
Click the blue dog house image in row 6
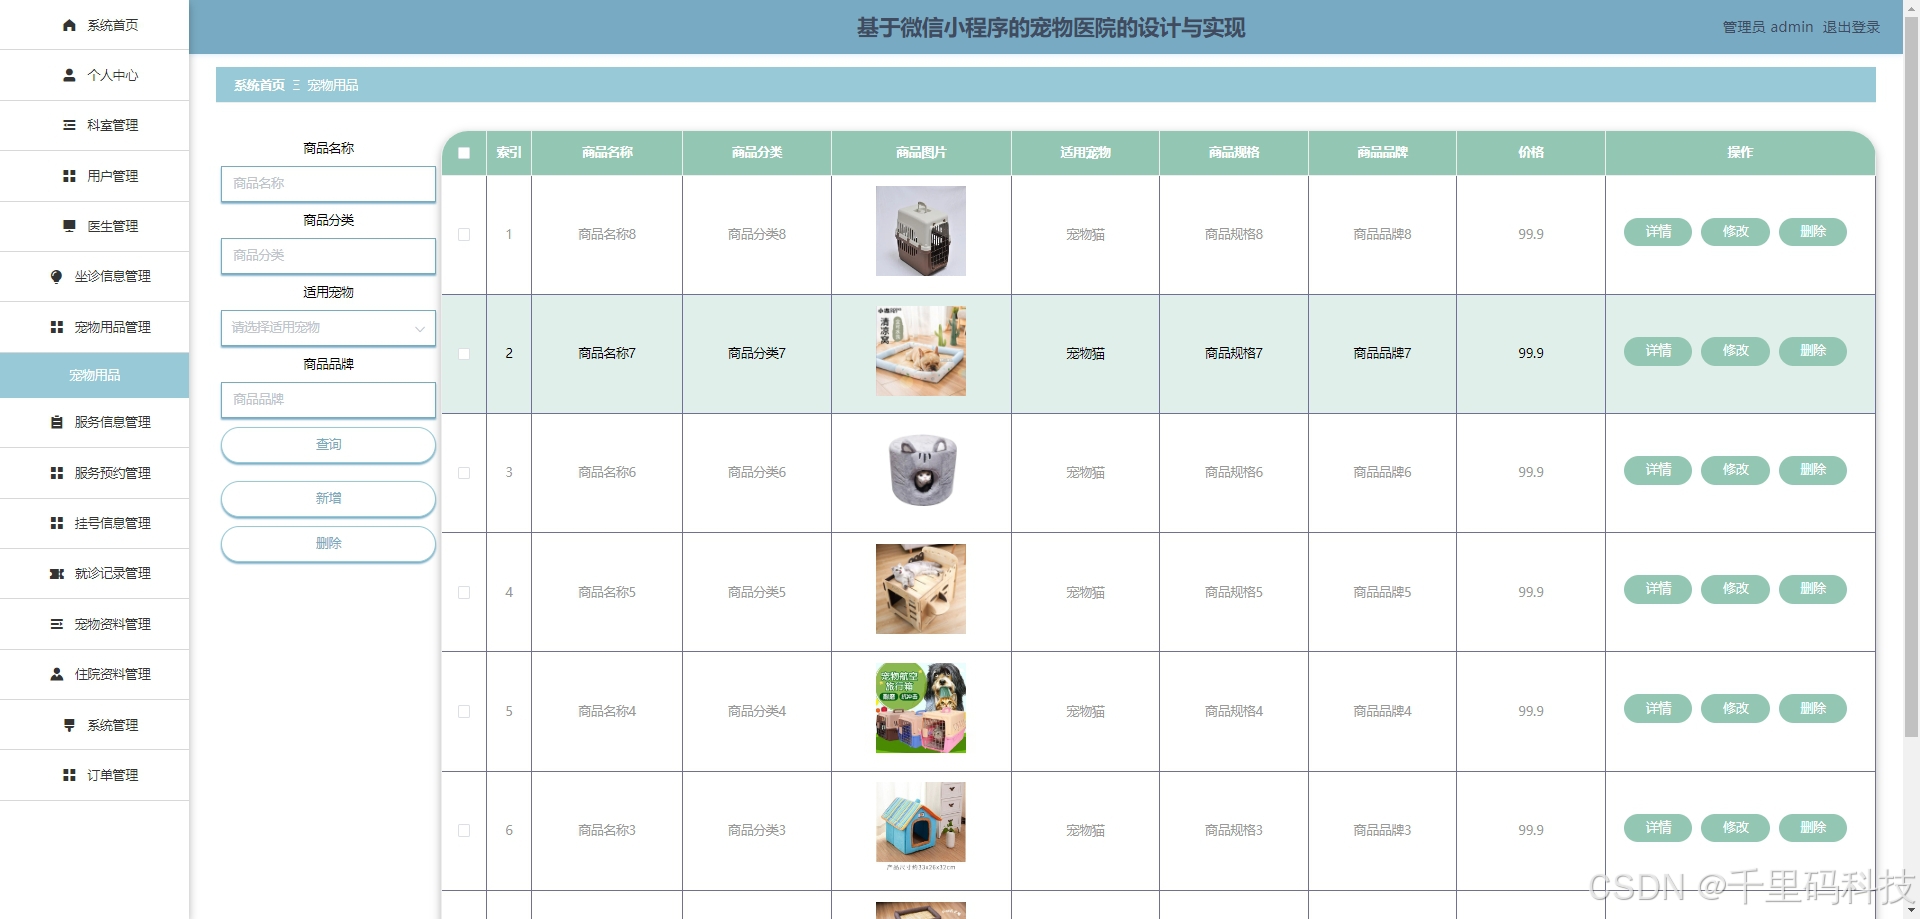point(921,826)
